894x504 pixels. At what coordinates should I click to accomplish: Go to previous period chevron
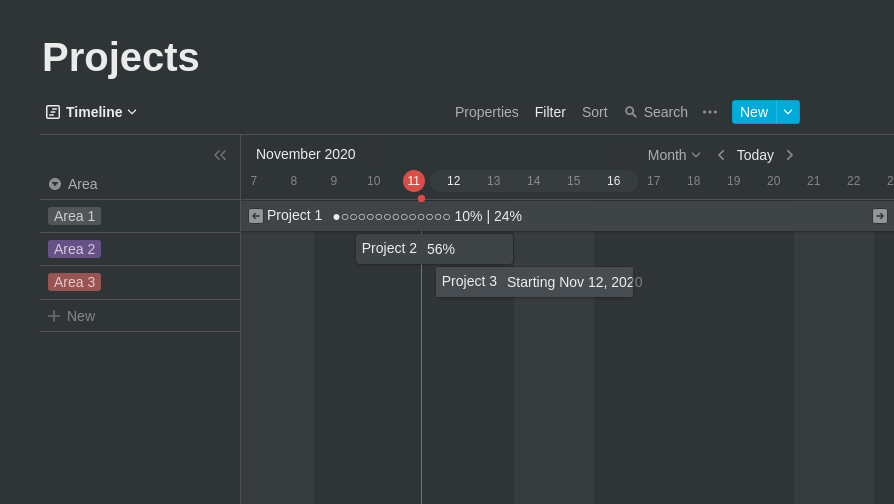[x=721, y=155]
